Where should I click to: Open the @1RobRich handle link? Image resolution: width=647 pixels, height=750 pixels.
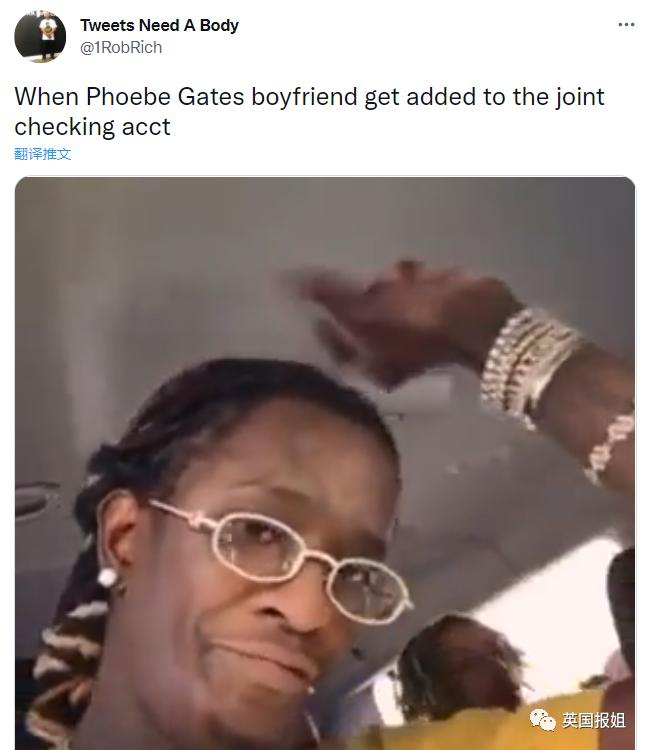(121, 47)
